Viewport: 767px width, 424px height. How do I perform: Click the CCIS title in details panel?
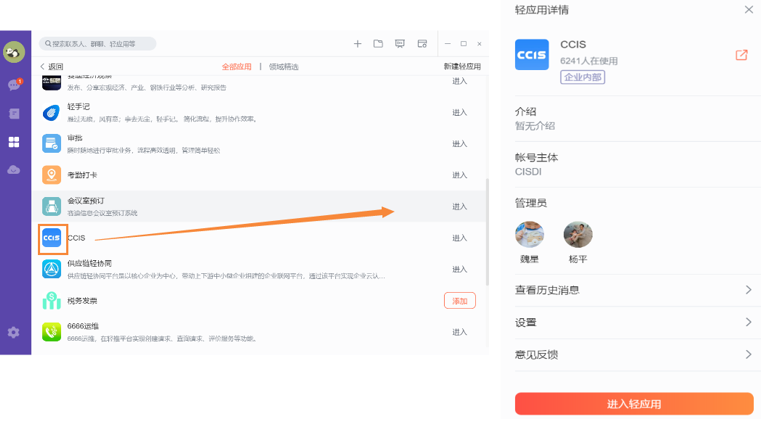[573, 45]
